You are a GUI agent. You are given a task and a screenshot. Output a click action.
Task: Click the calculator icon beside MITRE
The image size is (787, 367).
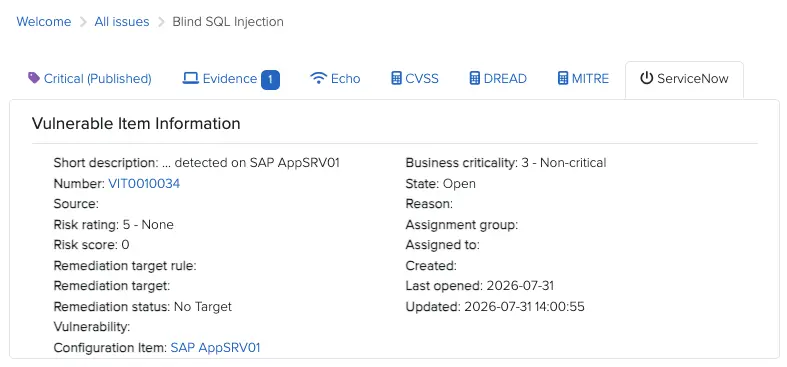pyautogui.click(x=563, y=78)
